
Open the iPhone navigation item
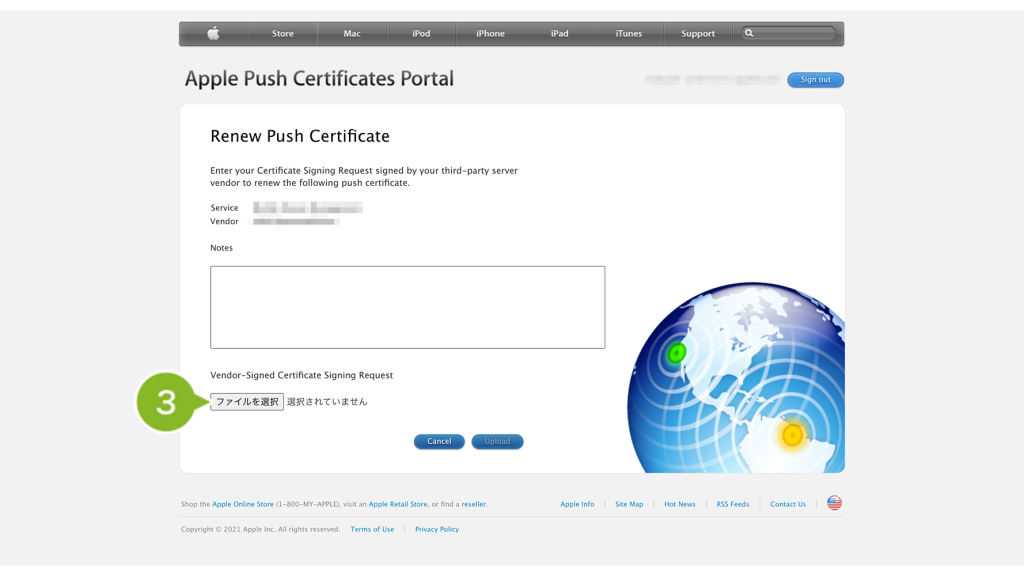click(x=490, y=34)
